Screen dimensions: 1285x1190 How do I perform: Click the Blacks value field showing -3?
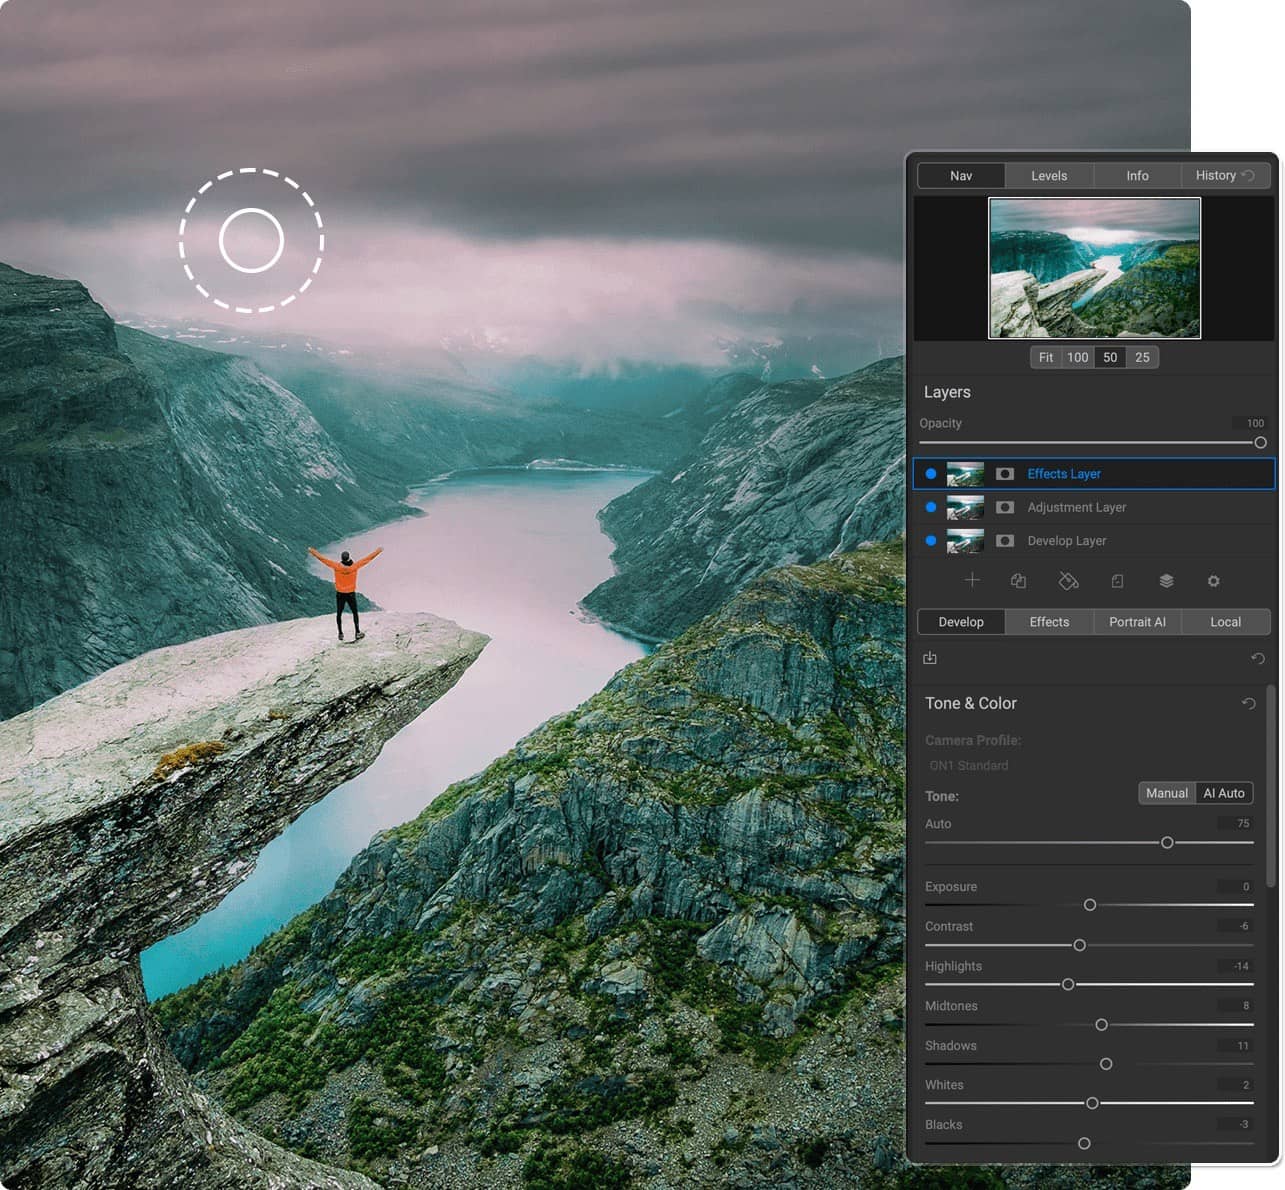(1236, 1124)
